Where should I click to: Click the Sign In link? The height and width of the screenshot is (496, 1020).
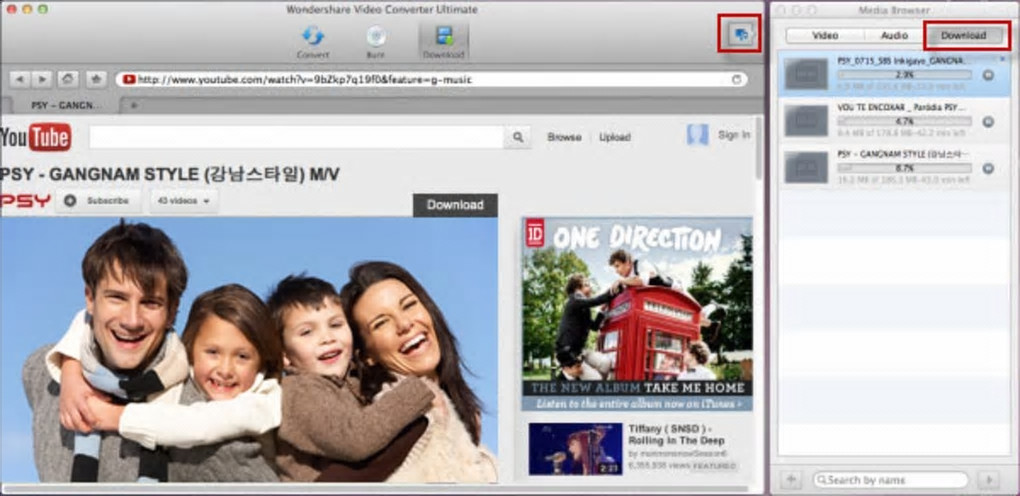click(734, 135)
